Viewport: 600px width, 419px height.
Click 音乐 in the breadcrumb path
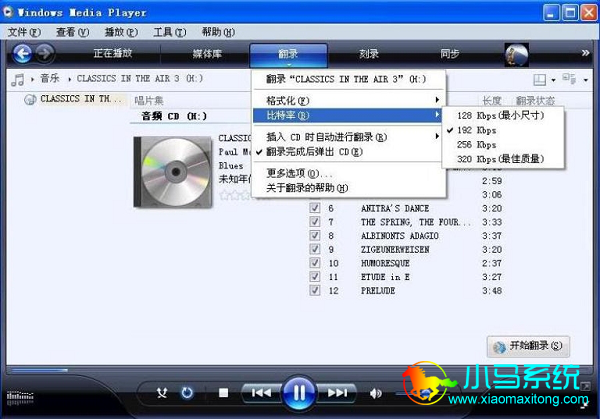click(x=50, y=78)
